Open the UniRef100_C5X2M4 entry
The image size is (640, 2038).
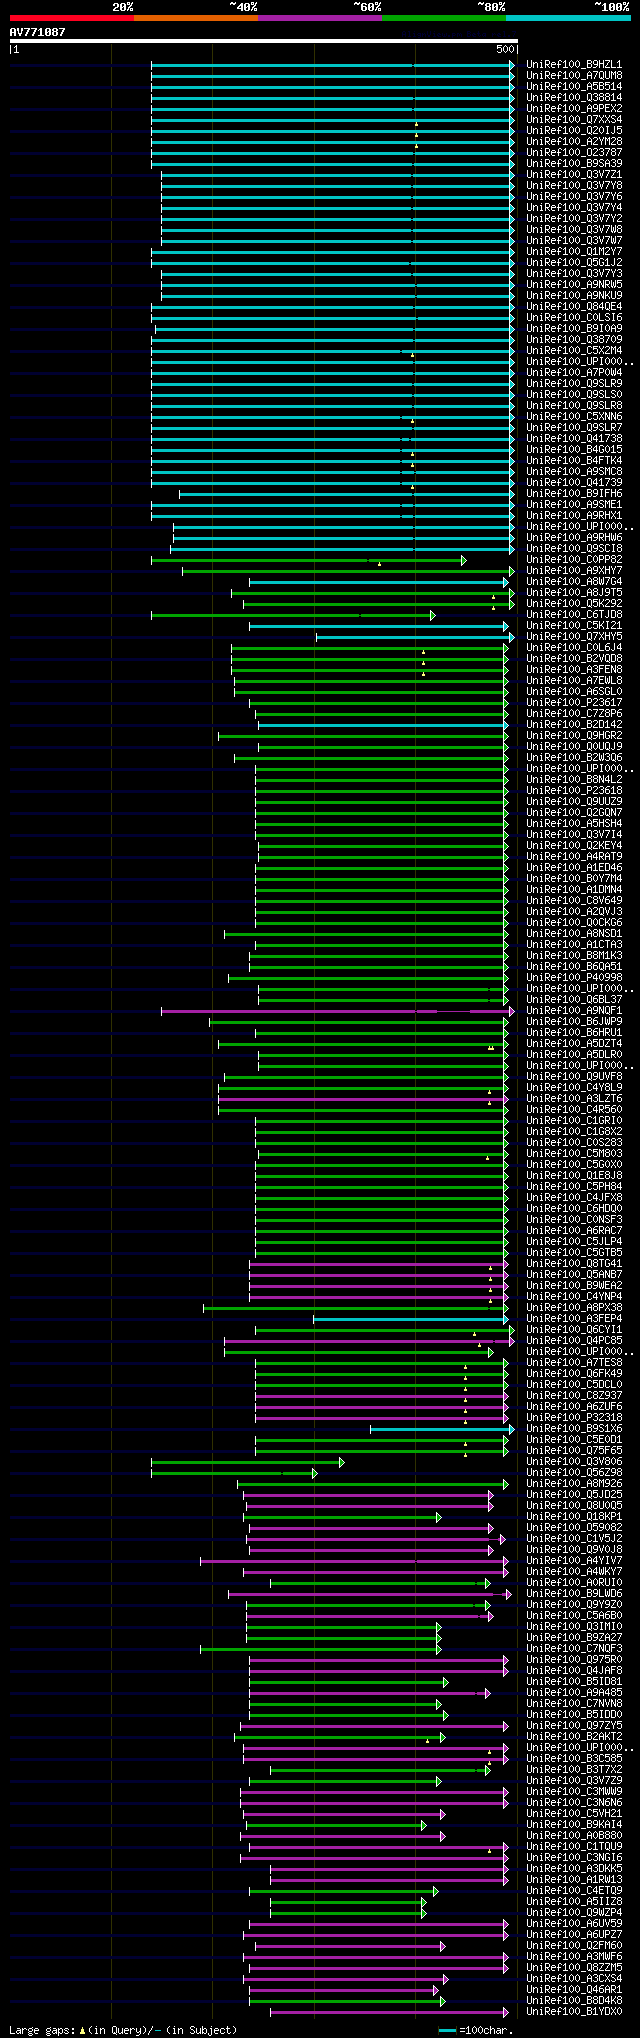pyautogui.click(x=574, y=351)
